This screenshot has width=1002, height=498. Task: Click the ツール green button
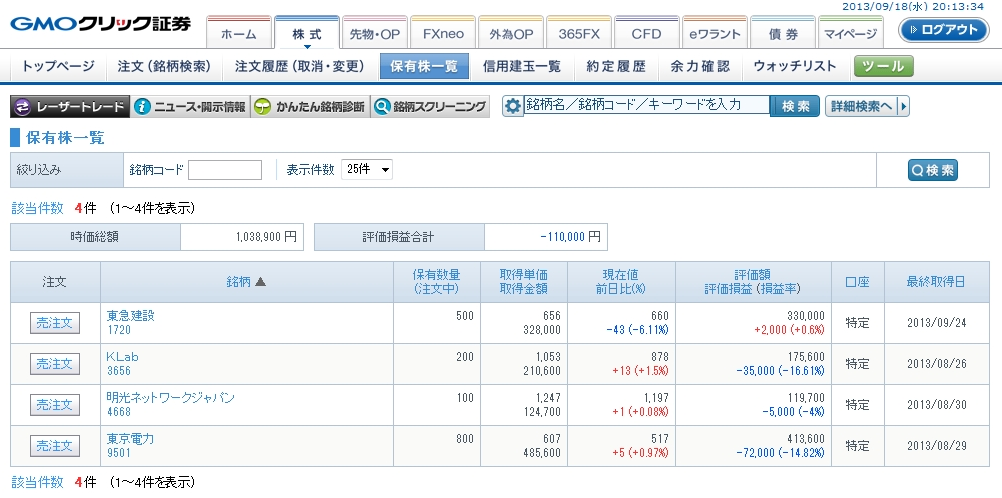(883, 67)
